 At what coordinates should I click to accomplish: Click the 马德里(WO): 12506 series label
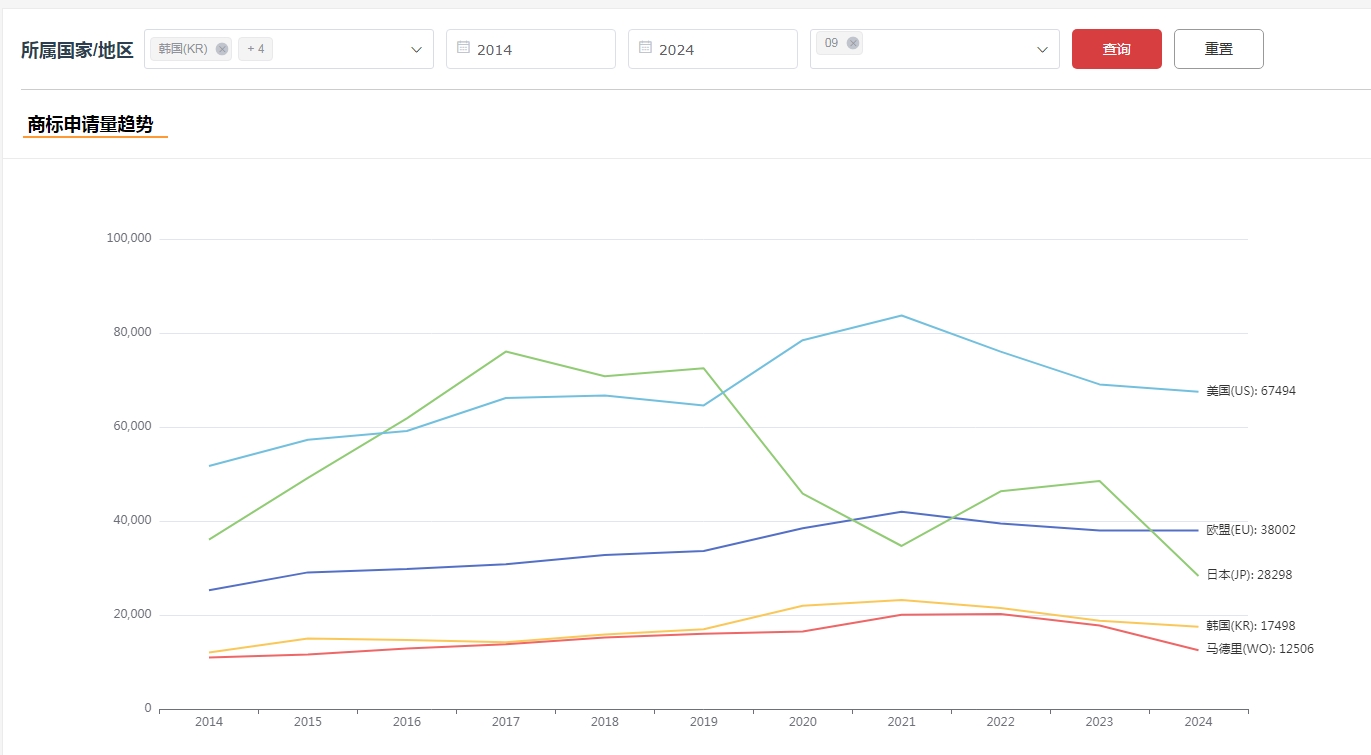point(1259,649)
